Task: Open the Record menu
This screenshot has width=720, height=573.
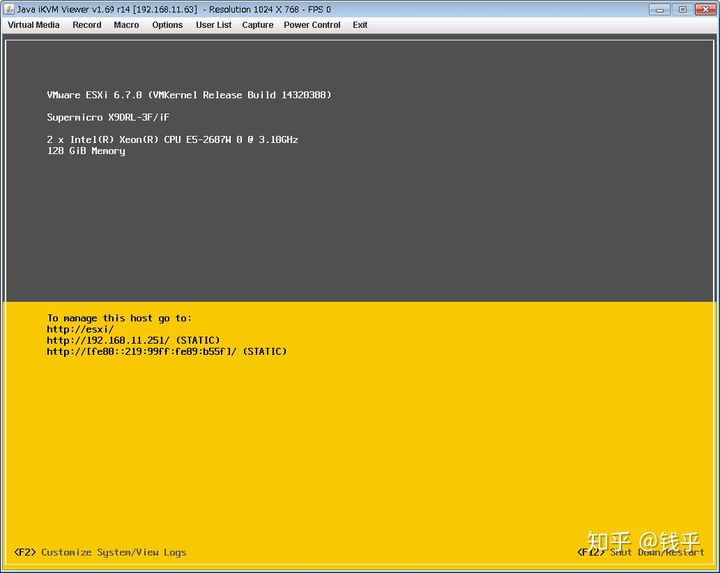Action: (87, 25)
